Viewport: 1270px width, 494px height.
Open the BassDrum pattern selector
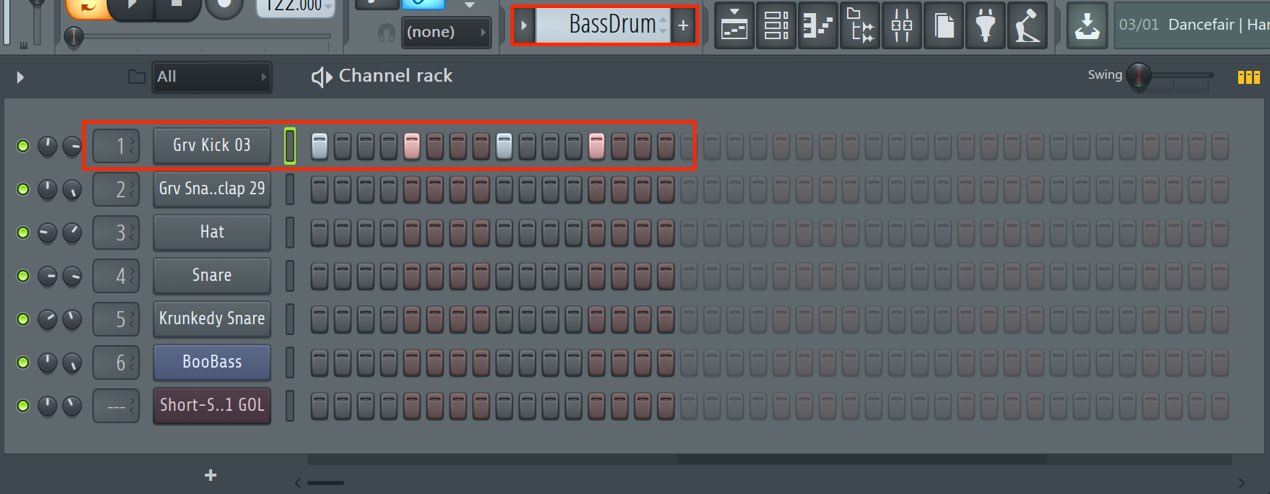tap(603, 26)
